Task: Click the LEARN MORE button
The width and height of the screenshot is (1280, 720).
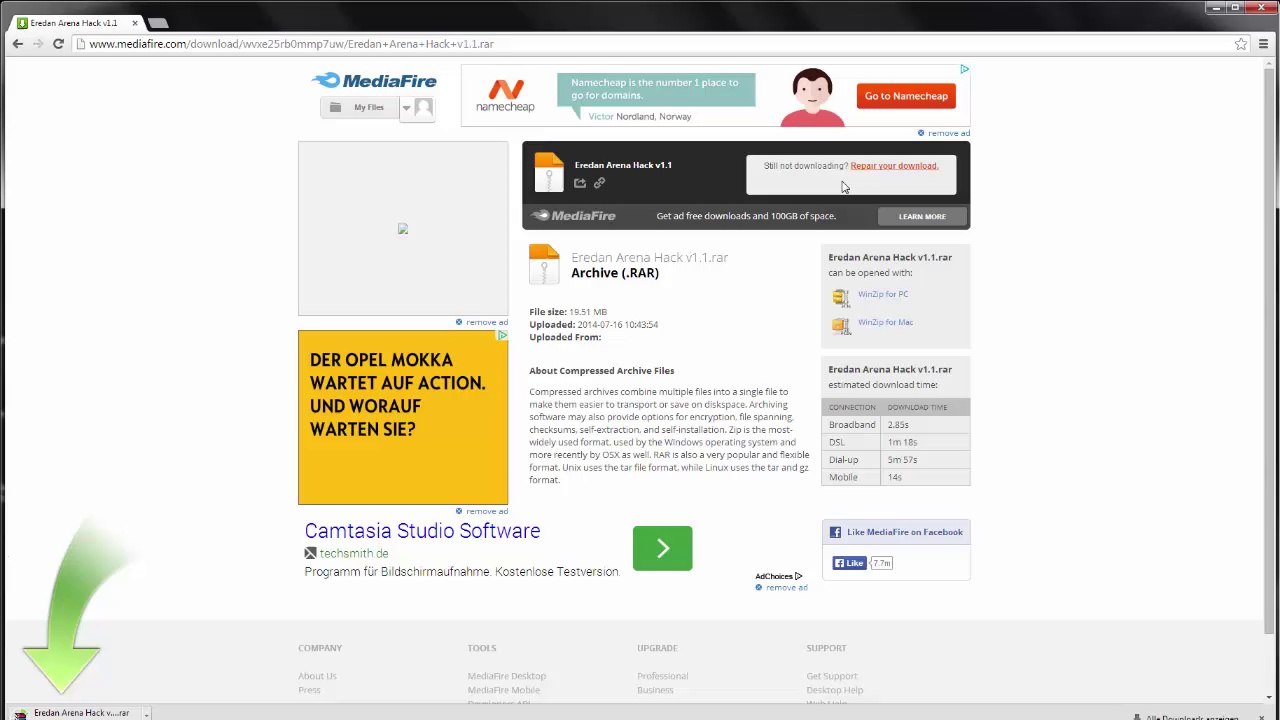Action: coord(922,216)
